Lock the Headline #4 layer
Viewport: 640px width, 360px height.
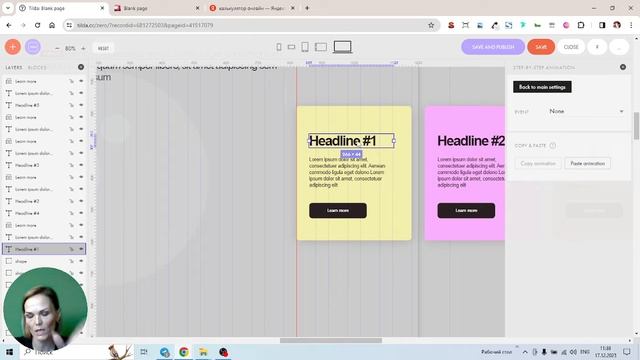pyautogui.click(x=71, y=213)
